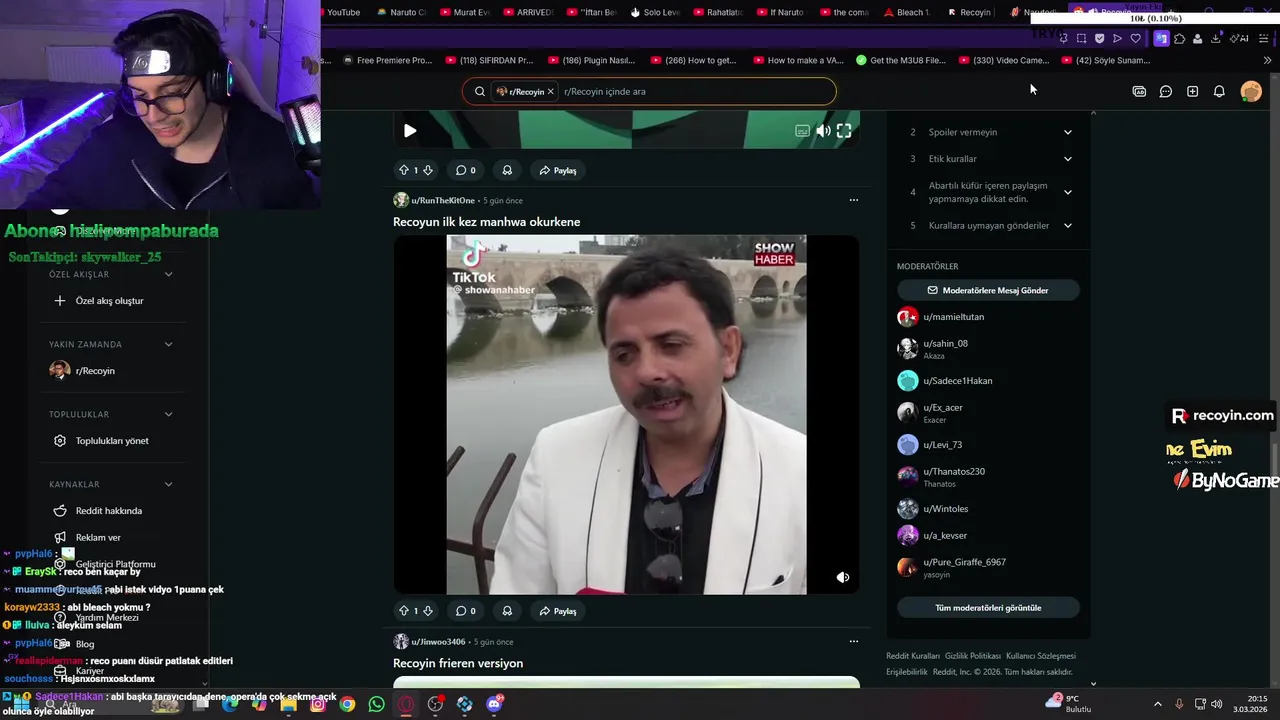This screenshot has height=720, width=1280.
Task: Open post titled Recoyun ilk kez manhwa okurkene
Action: pos(486,222)
